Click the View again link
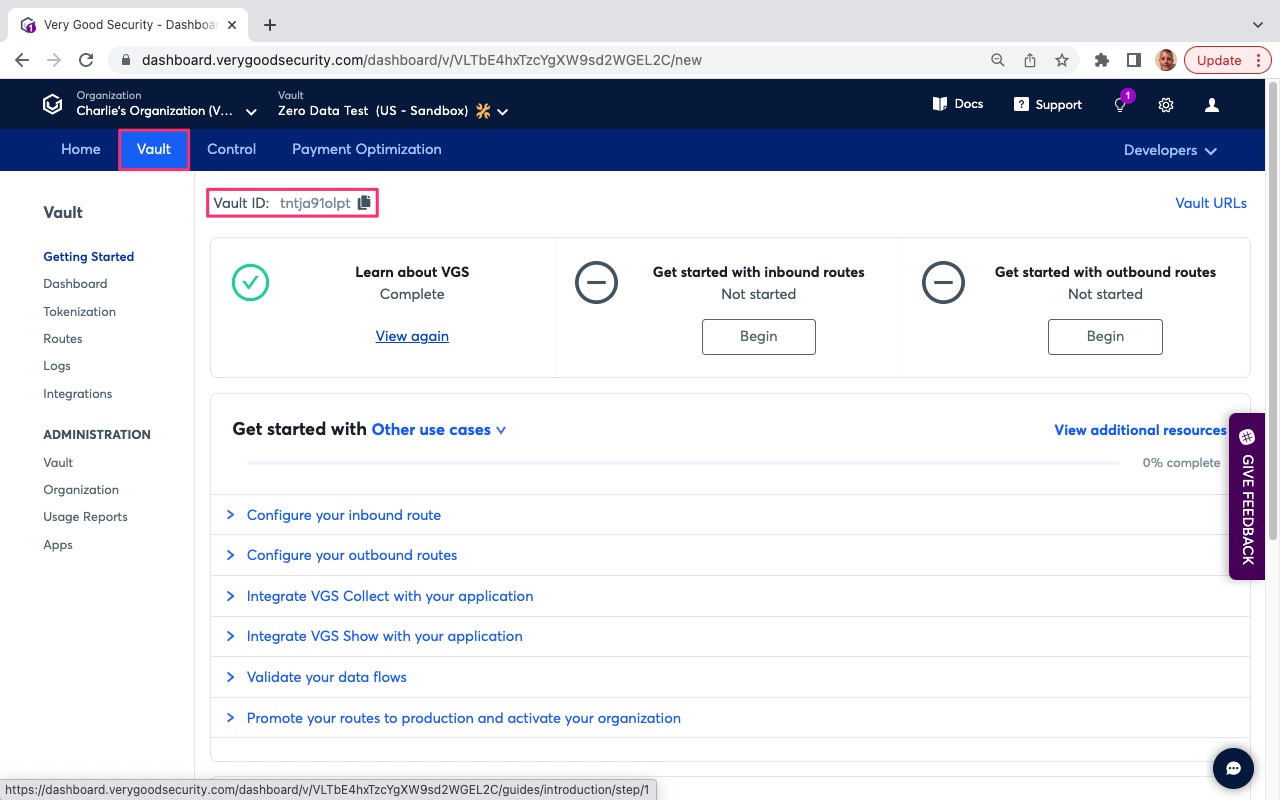Image resolution: width=1280 pixels, height=800 pixels. [412, 336]
